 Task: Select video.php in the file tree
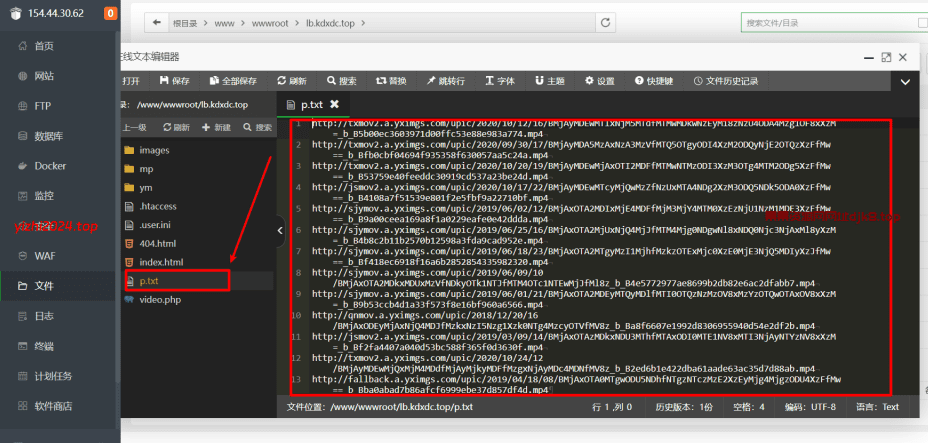tap(158, 299)
